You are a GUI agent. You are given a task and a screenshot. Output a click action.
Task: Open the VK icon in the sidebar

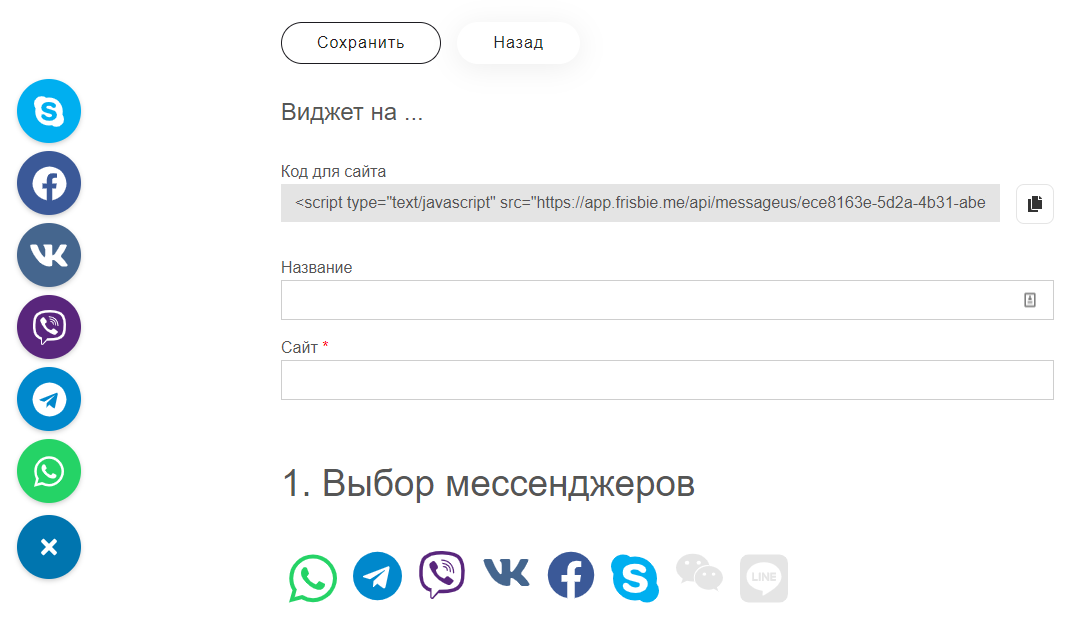coord(48,255)
